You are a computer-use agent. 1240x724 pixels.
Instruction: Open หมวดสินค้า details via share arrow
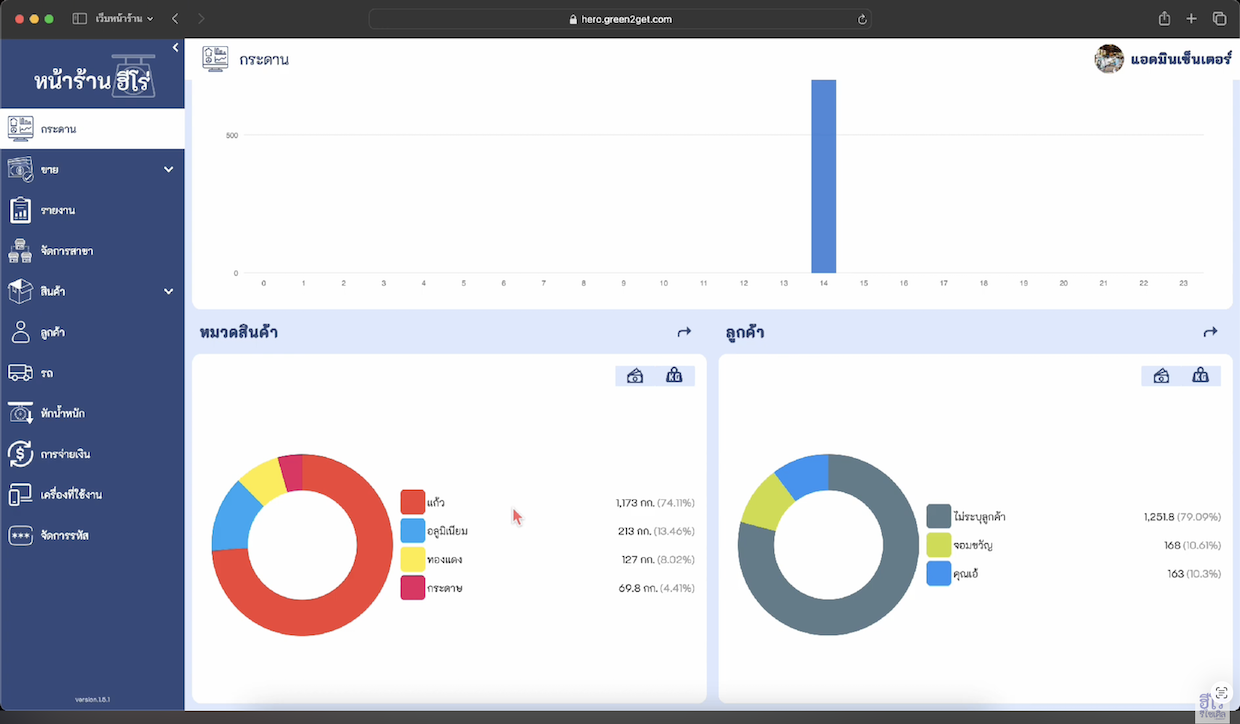pyautogui.click(x=684, y=332)
